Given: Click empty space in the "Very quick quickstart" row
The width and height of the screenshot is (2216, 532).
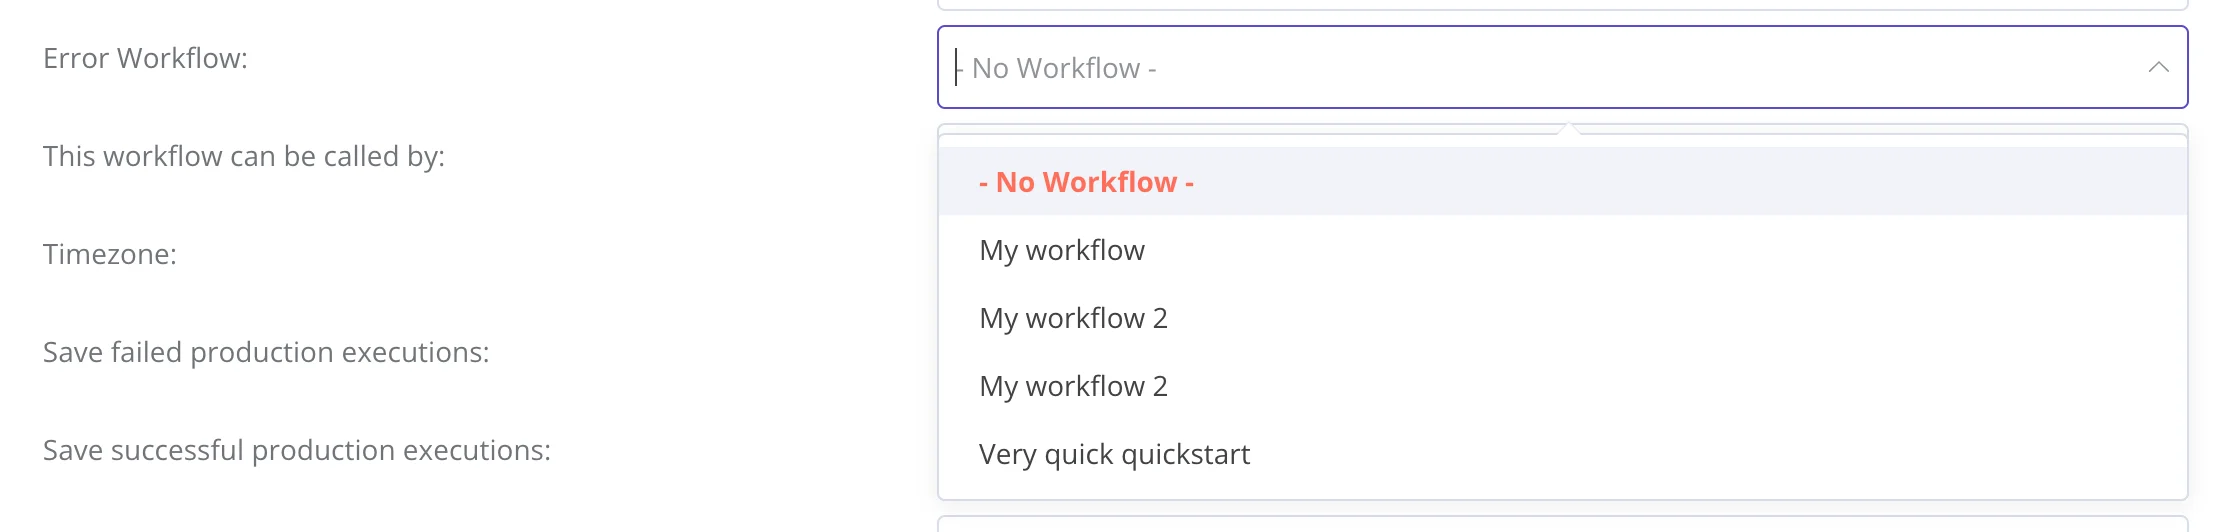Looking at the screenshot, I should point(1700,454).
